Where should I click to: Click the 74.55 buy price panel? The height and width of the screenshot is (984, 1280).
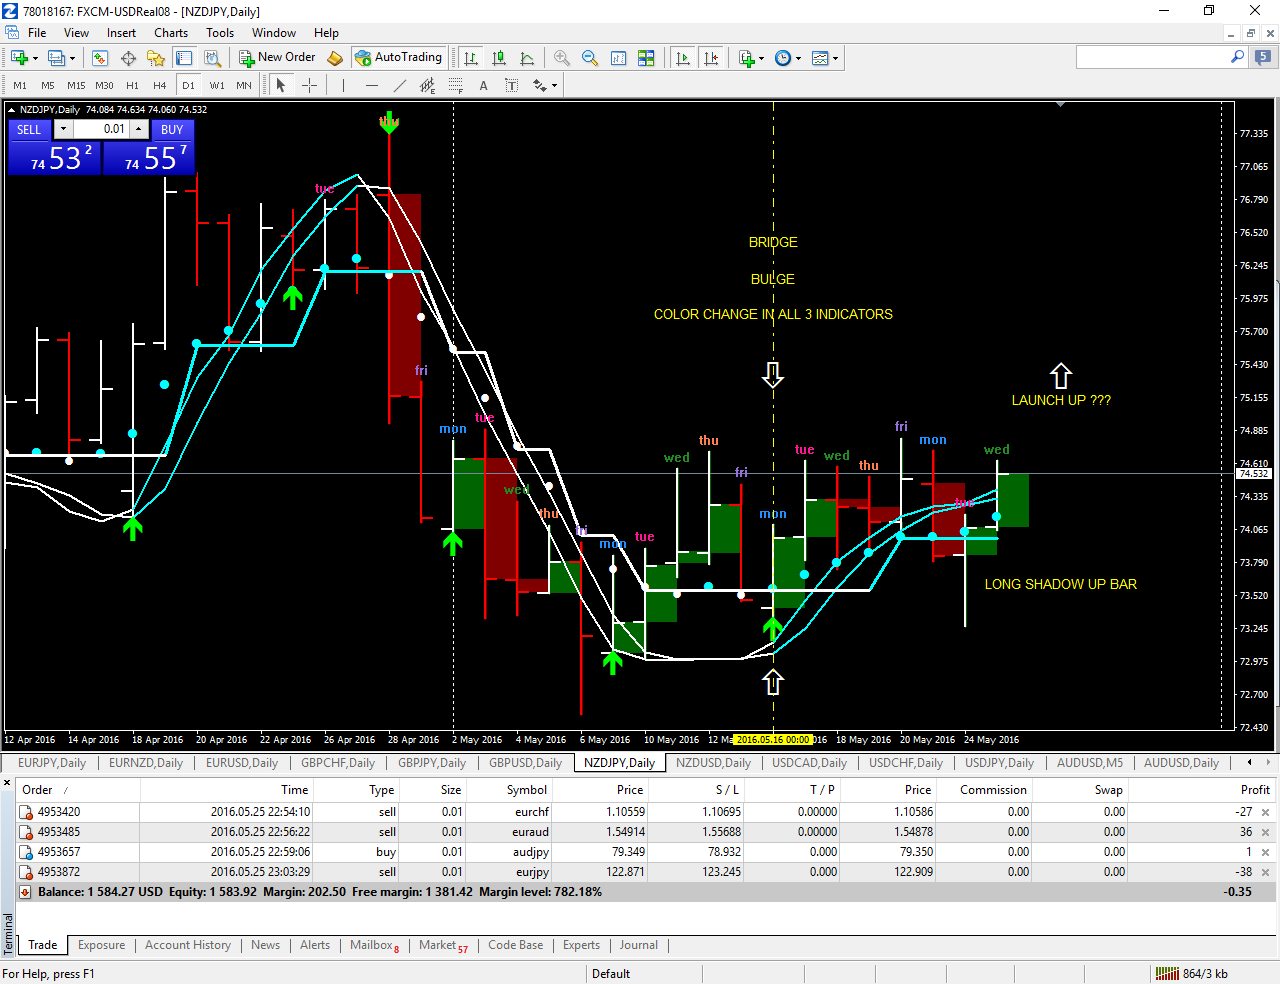click(x=148, y=158)
